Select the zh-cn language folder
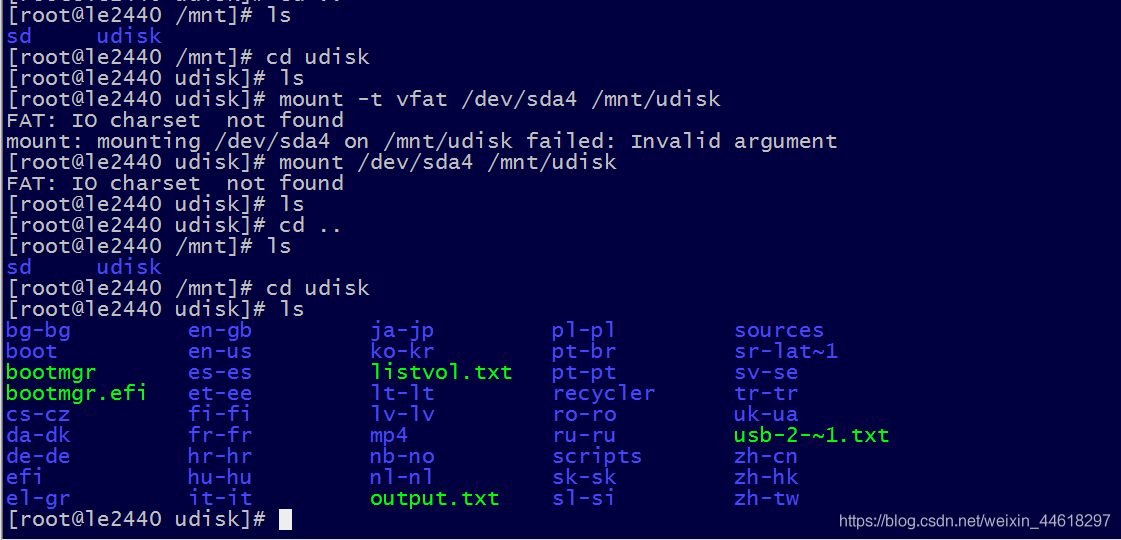Viewport: 1121px width, 540px height. point(766,456)
